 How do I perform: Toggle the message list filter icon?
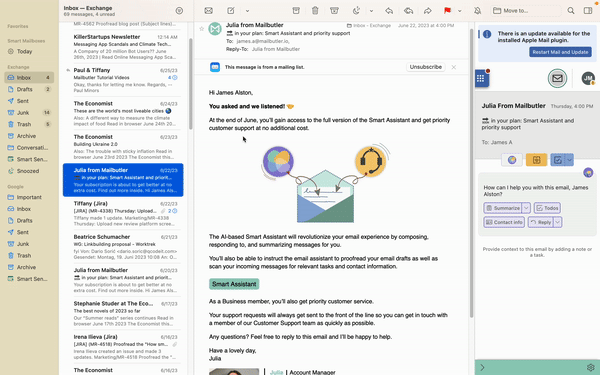(x=179, y=11)
